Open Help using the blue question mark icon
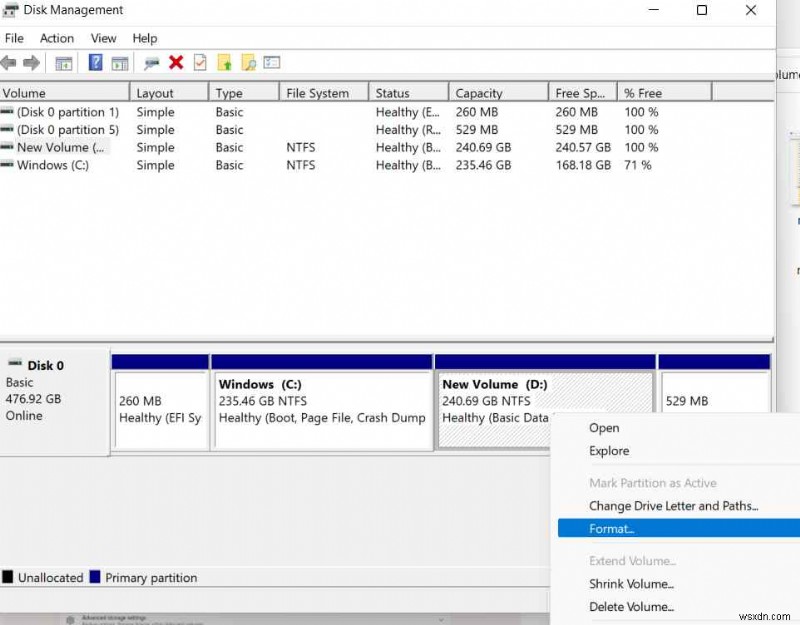The width and height of the screenshot is (800, 625). coord(95,62)
